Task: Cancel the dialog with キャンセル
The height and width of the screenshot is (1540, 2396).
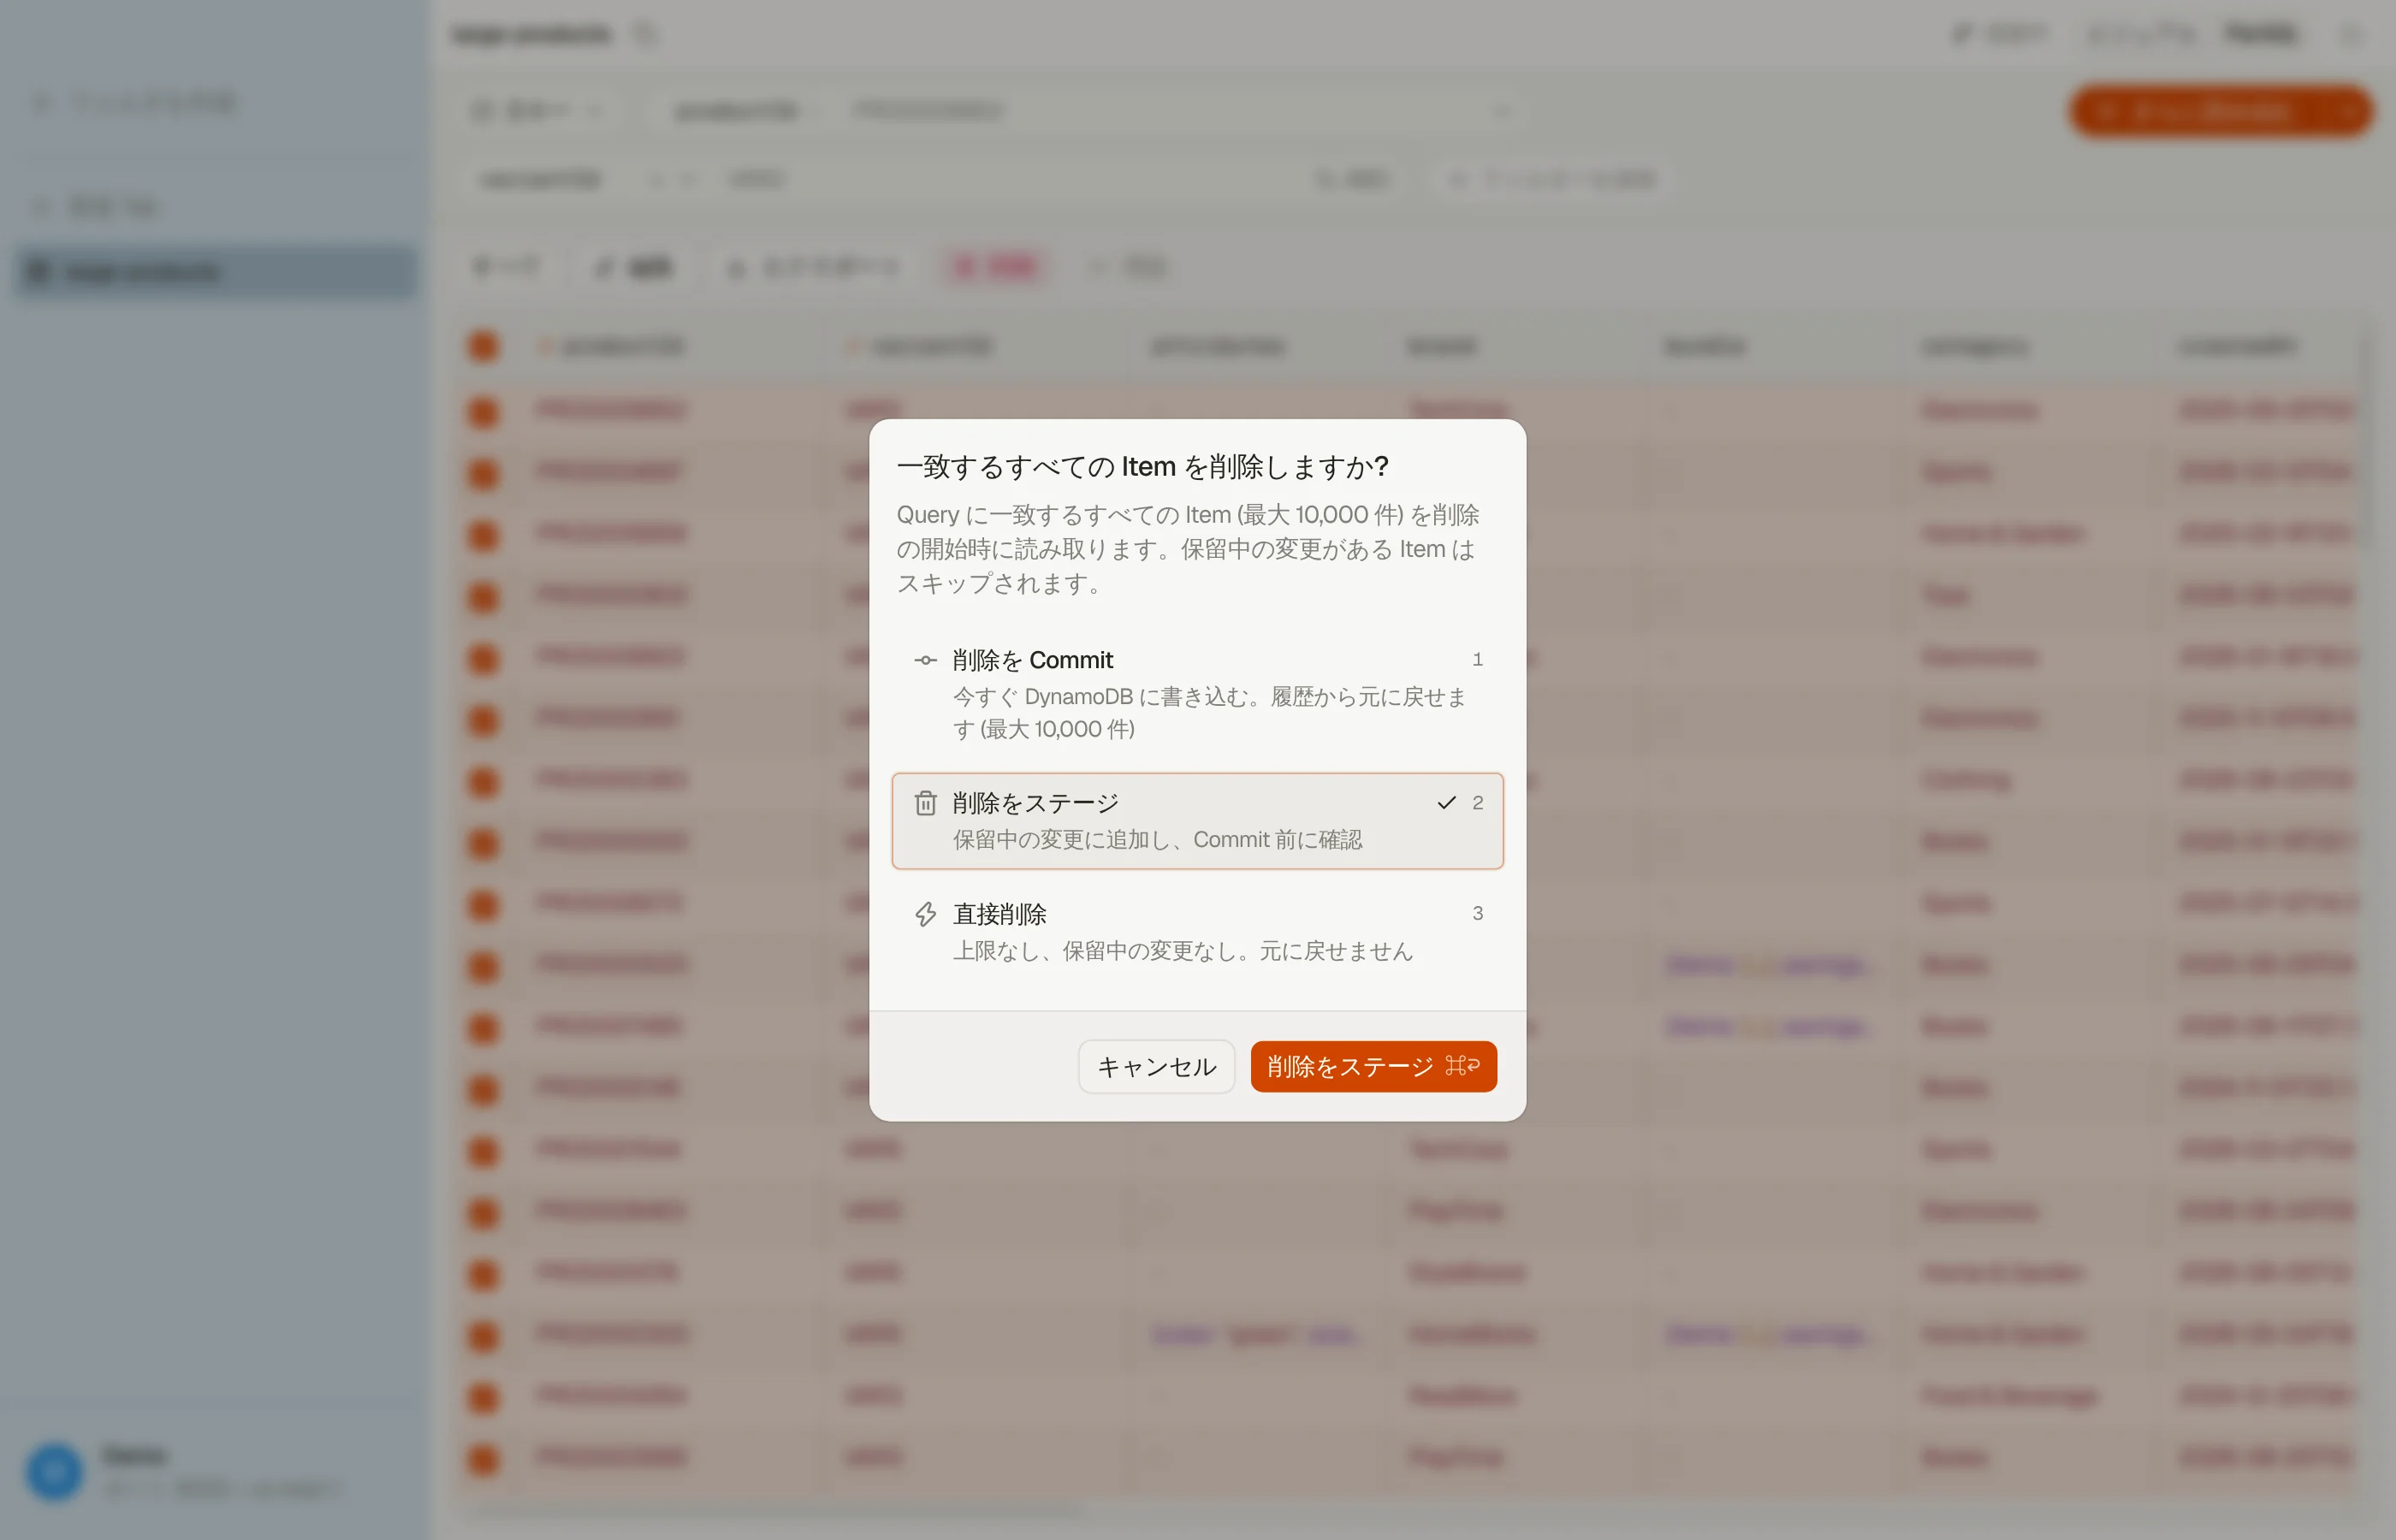Action: pos(1156,1066)
